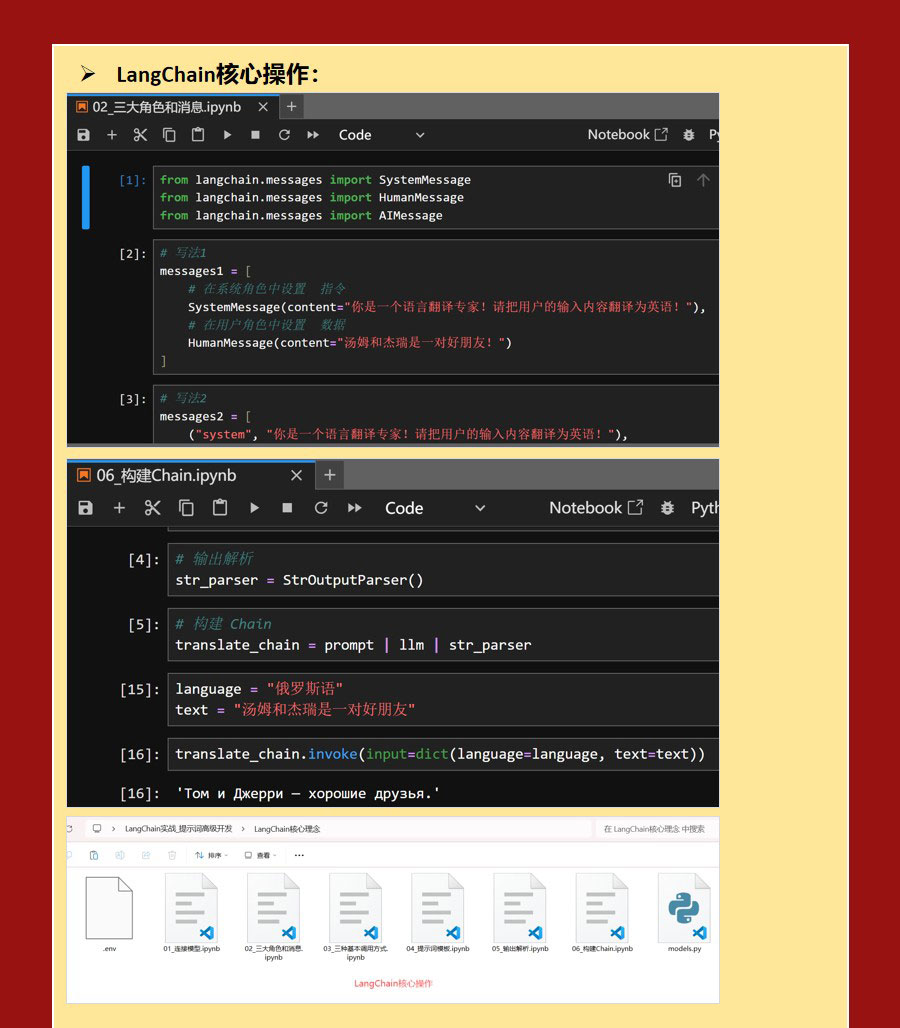This screenshot has width=900, height=1028.
Task: Navigate to LangChain实战_提示词高级开发 breadcrumb folder
Action: [178, 829]
